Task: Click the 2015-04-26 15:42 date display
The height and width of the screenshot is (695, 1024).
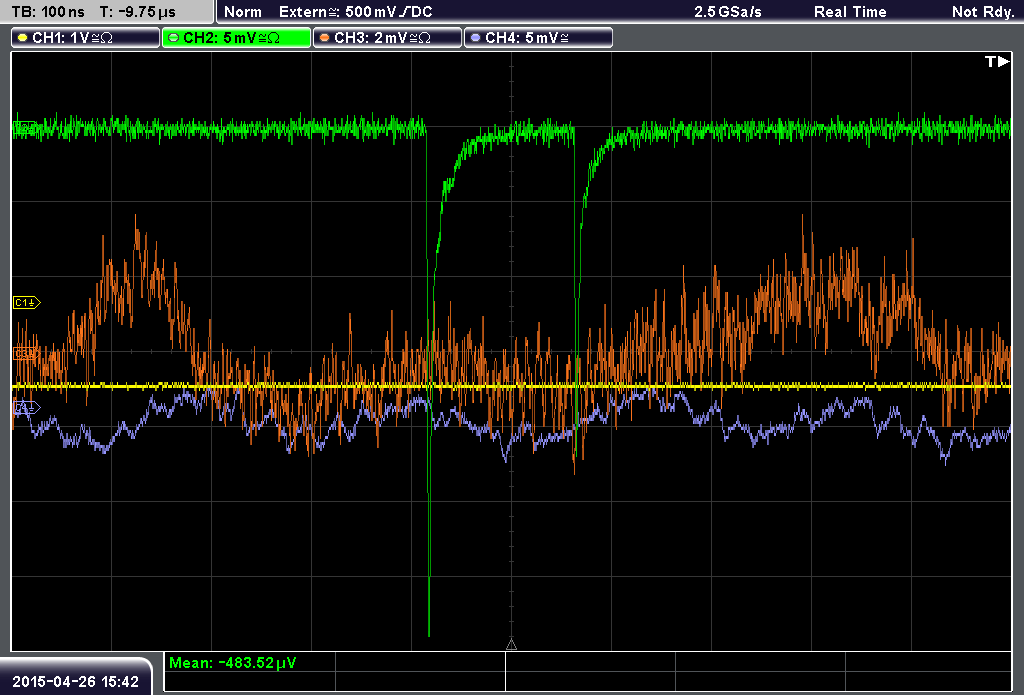Action: pos(76,682)
